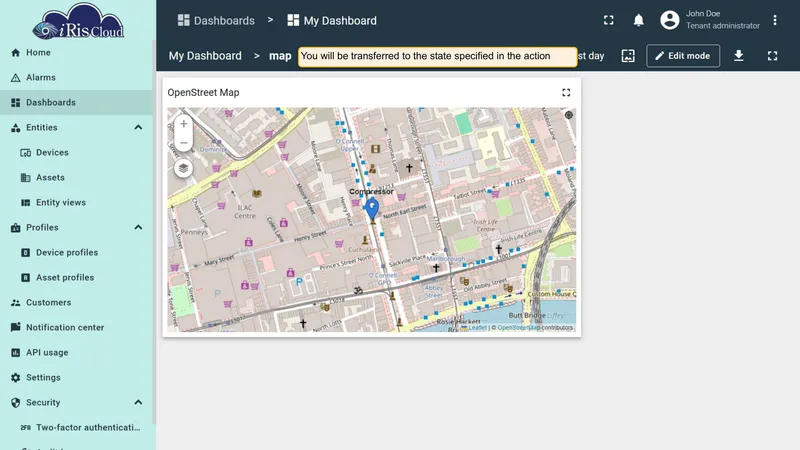
Task: Click the map target circle icon
Action: (569, 115)
